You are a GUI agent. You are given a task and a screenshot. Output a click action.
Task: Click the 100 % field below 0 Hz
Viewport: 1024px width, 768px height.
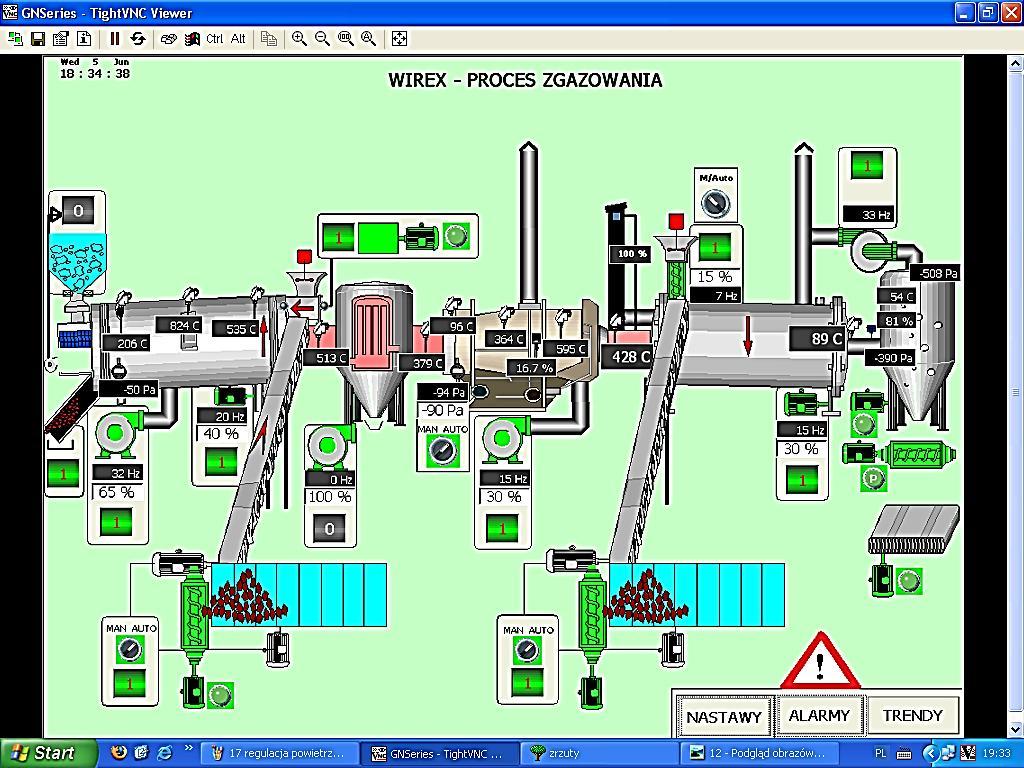click(x=330, y=497)
